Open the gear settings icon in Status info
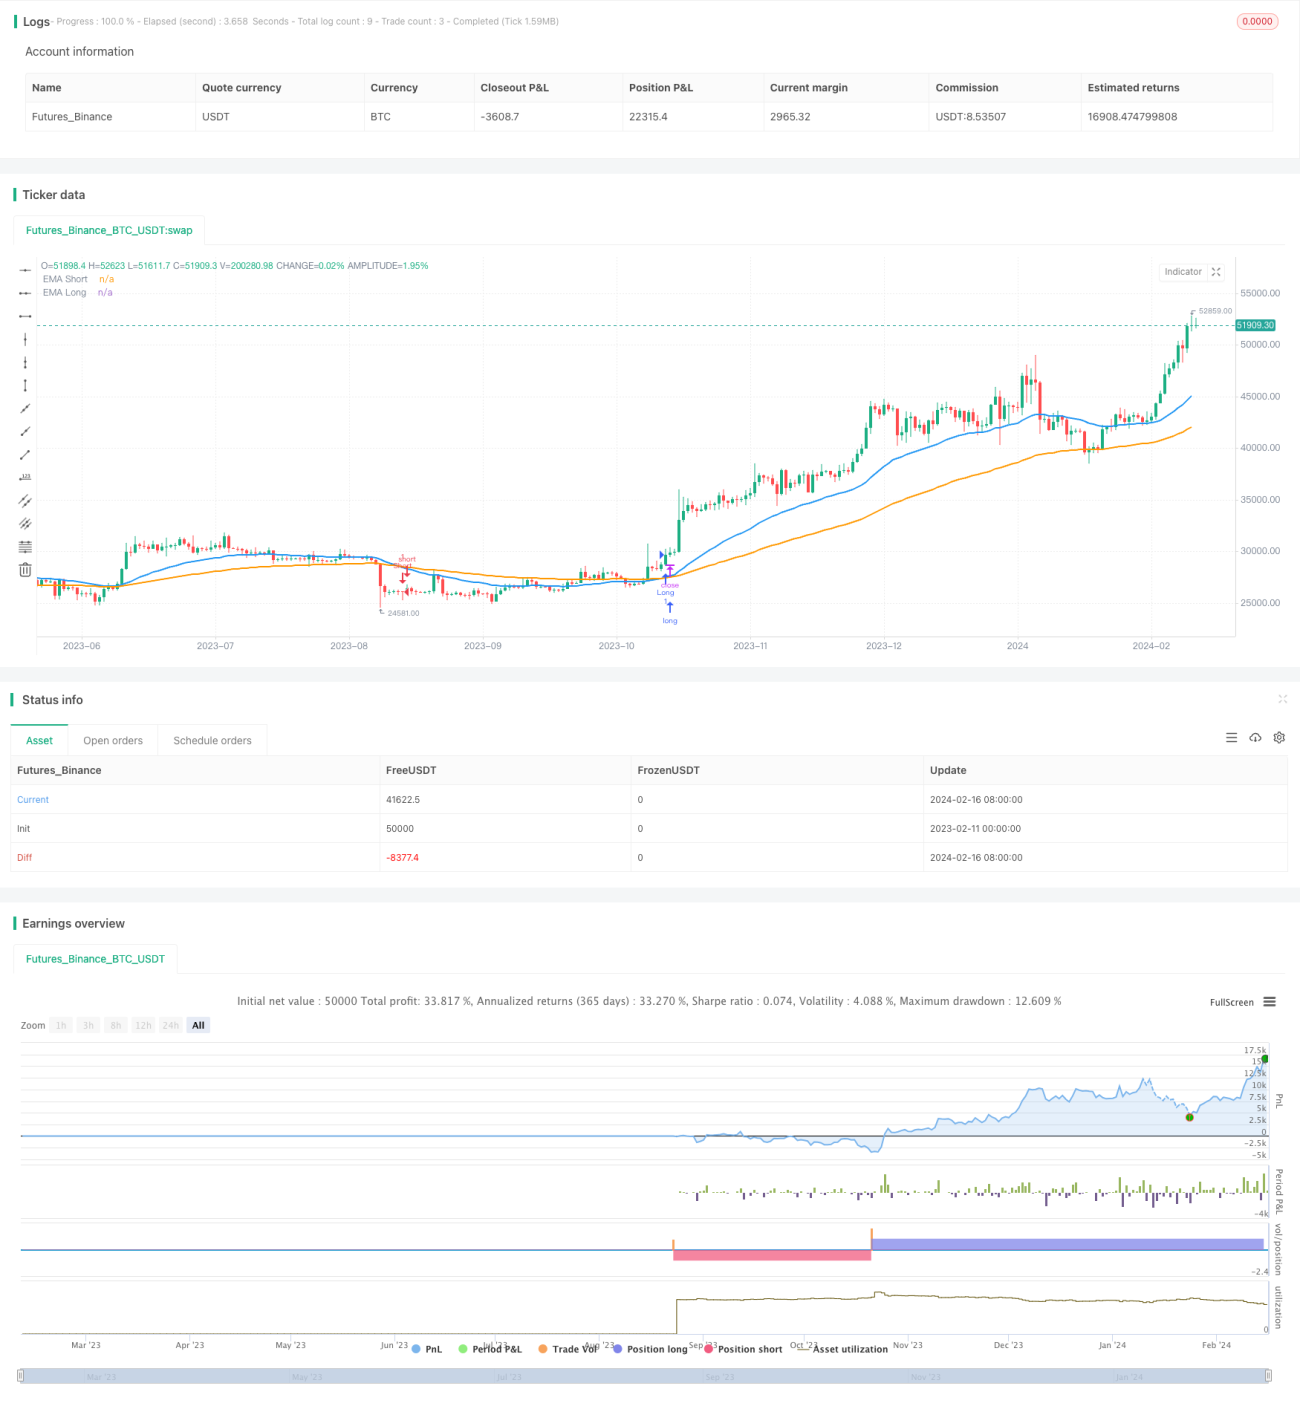 (x=1279, y=738)
